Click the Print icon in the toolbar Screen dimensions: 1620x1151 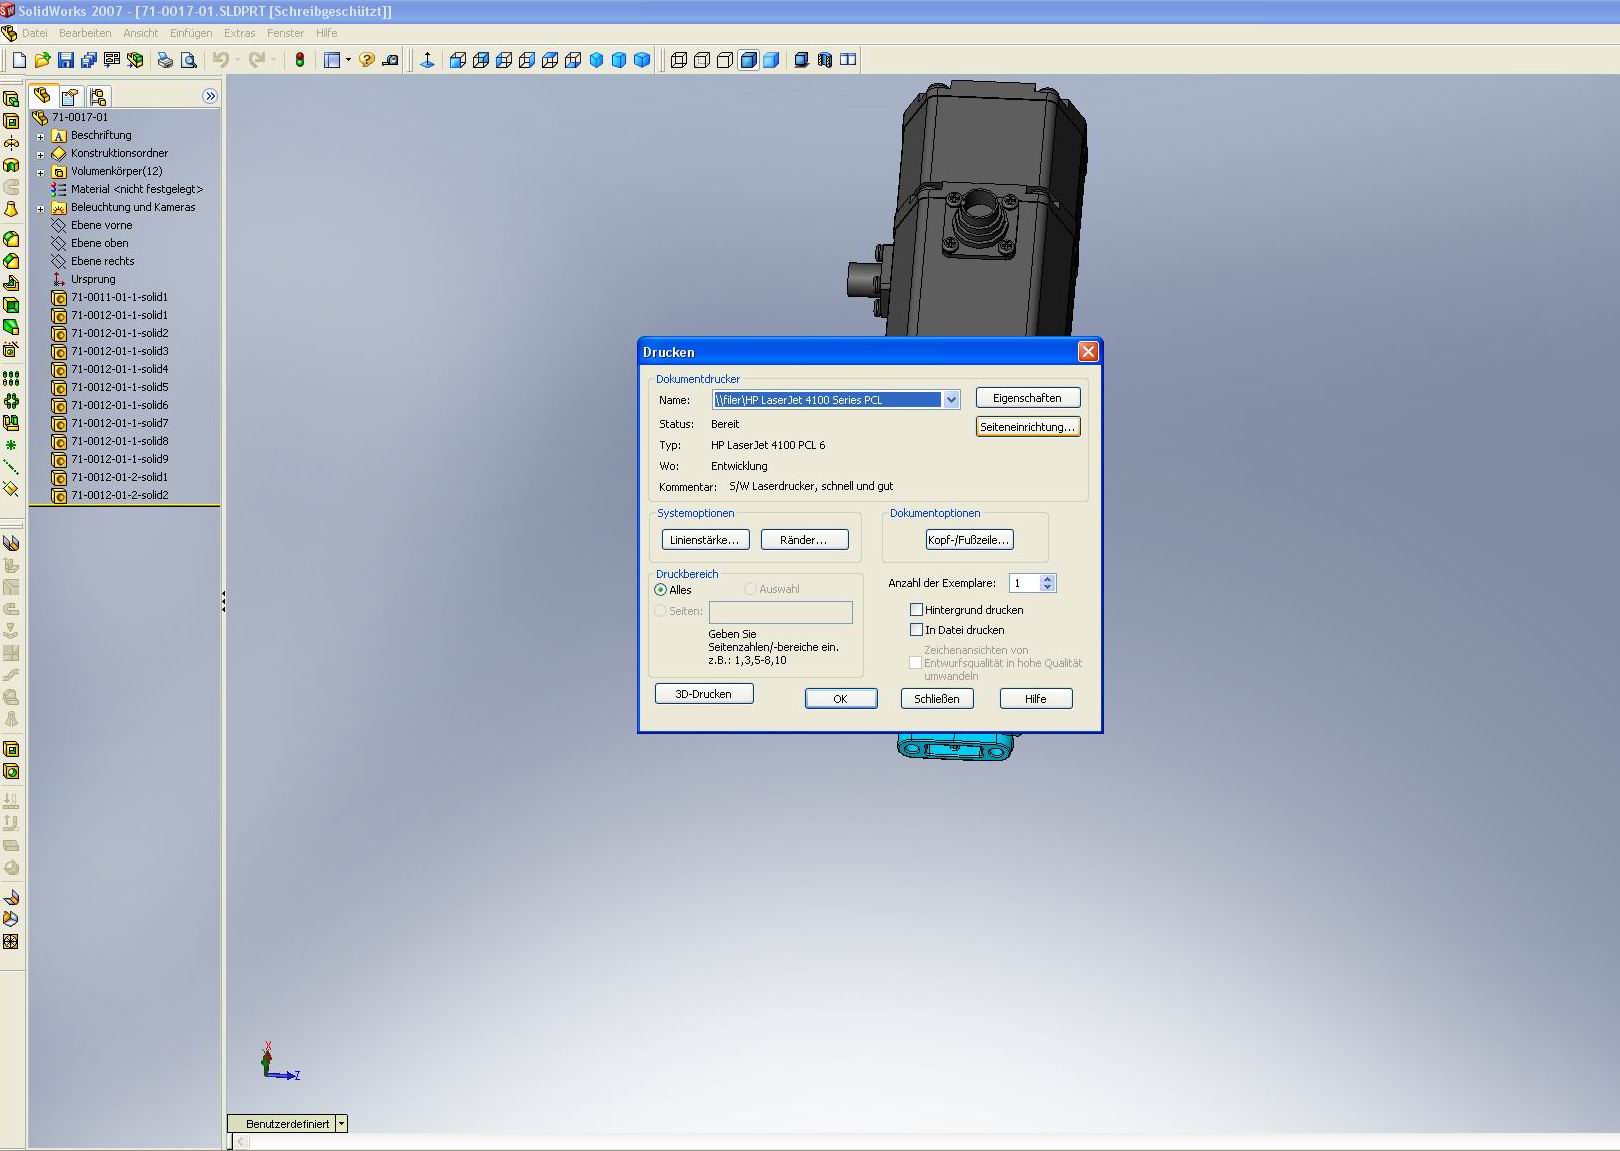165,60
